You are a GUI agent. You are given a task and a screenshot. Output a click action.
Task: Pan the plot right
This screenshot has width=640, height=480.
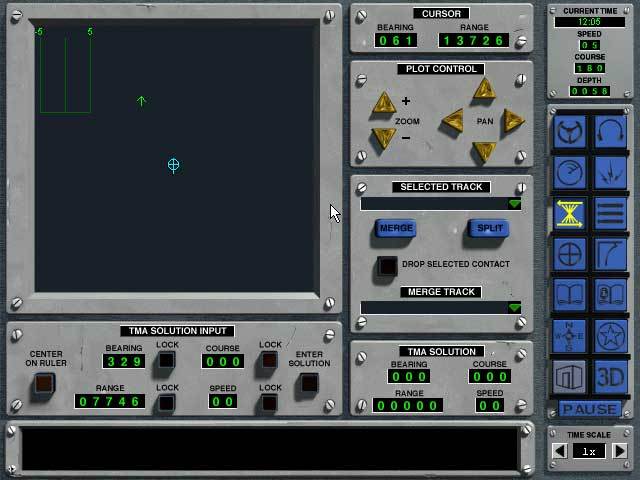(x=513, y=121)
